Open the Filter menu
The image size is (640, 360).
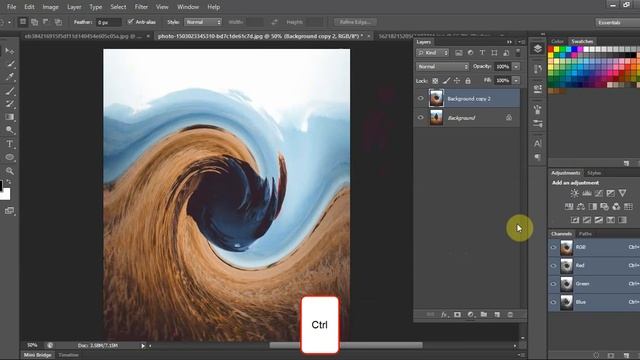141,7
